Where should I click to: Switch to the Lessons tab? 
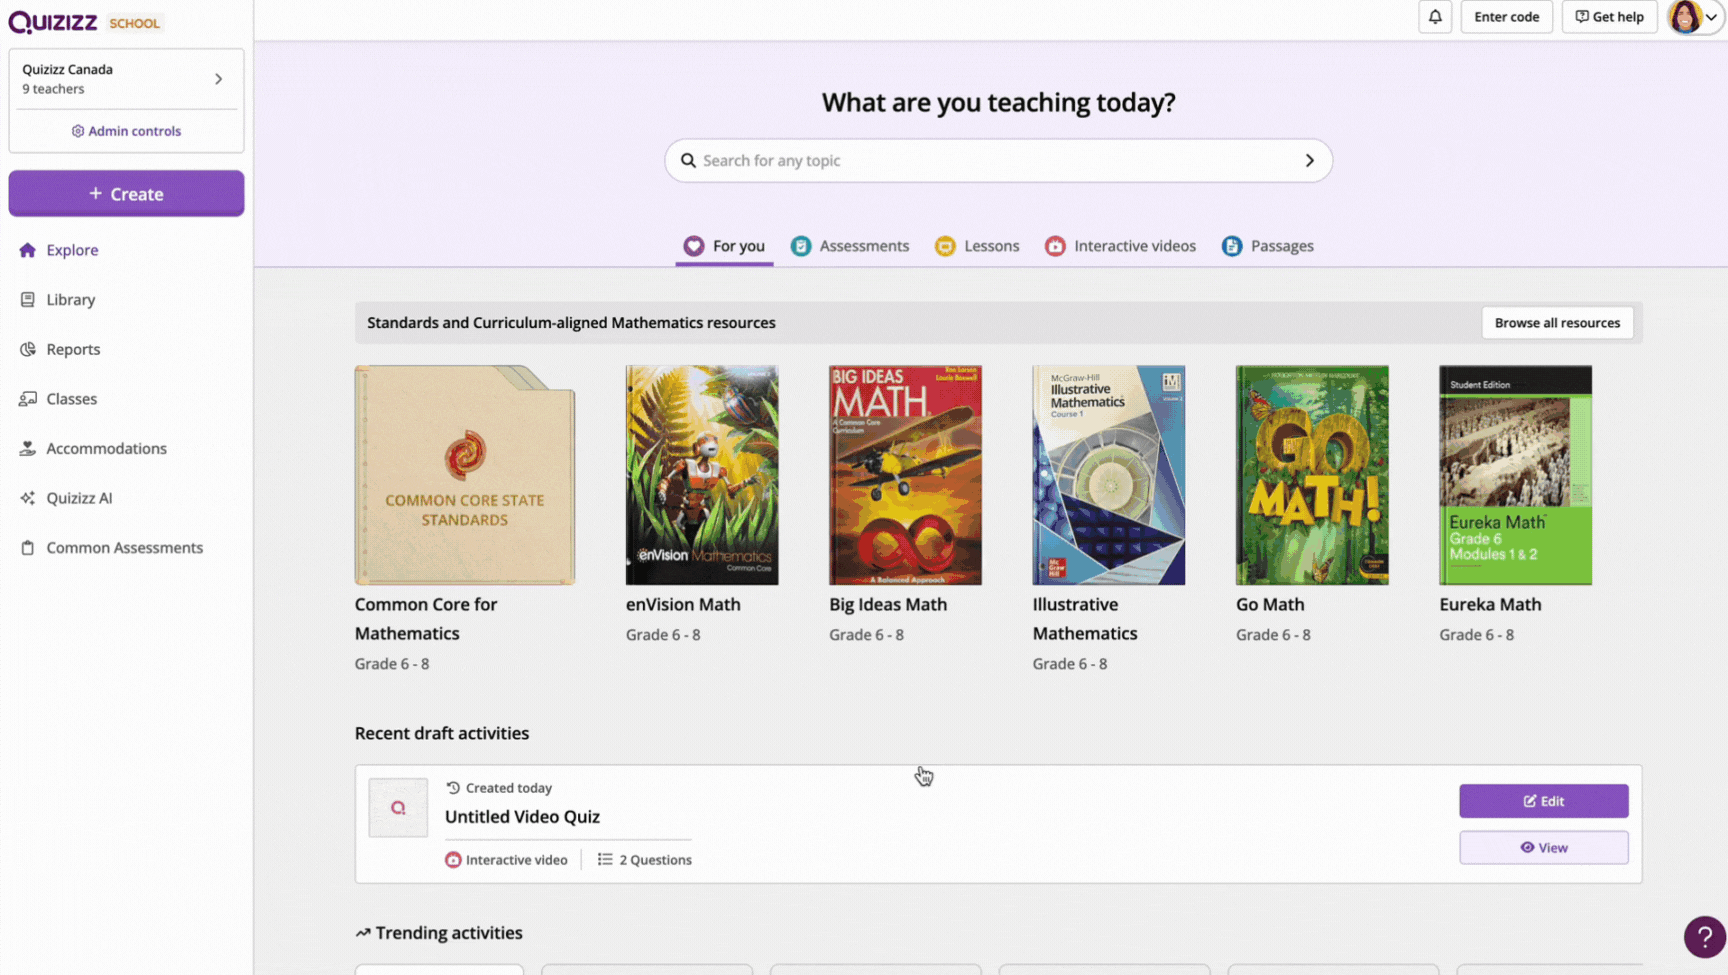(977, 246)
